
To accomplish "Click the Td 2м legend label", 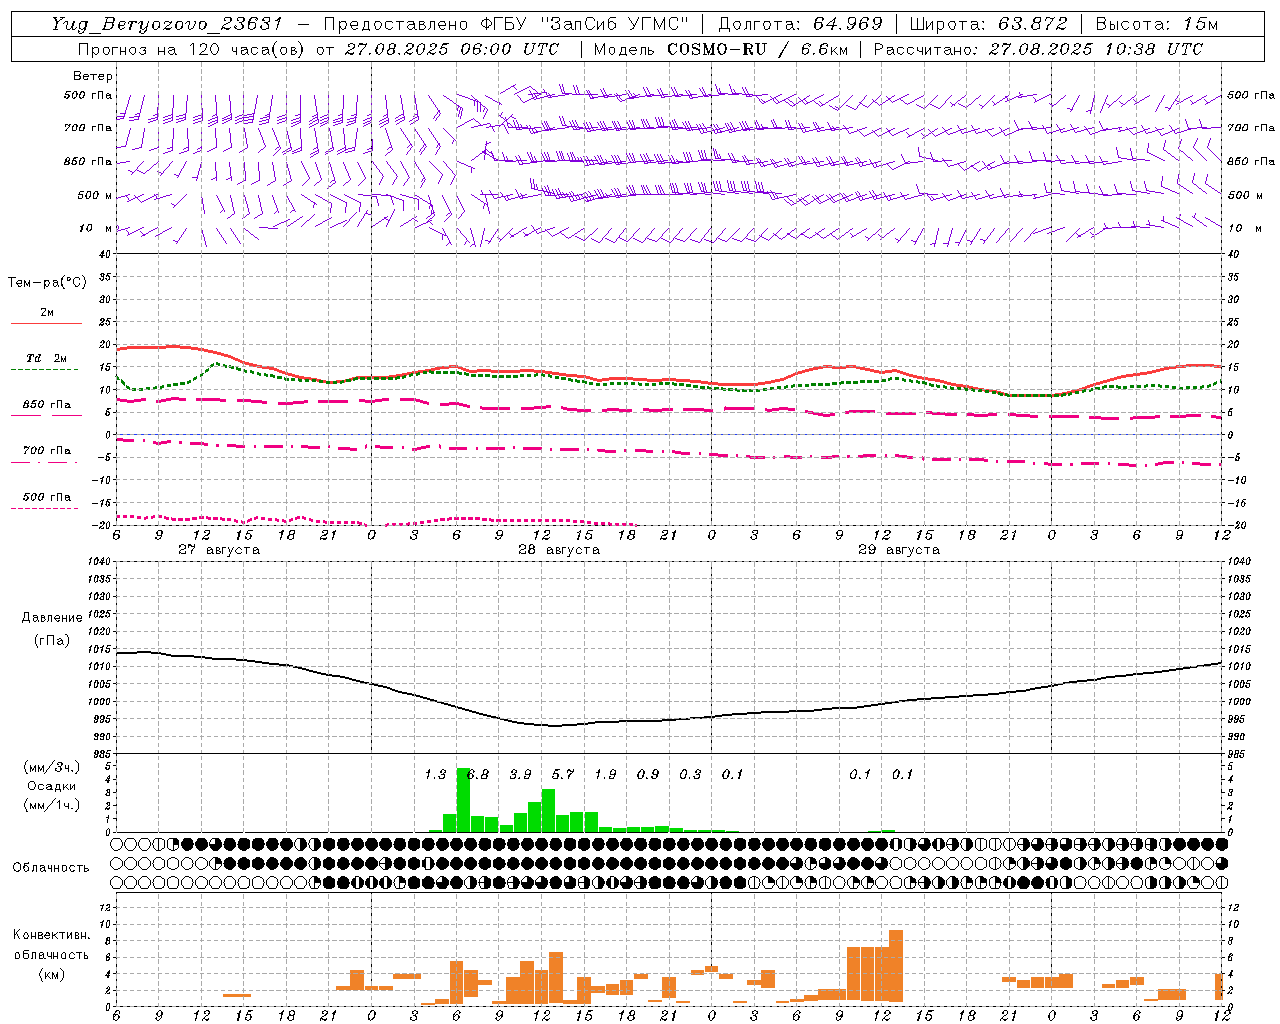I will 46,358.
